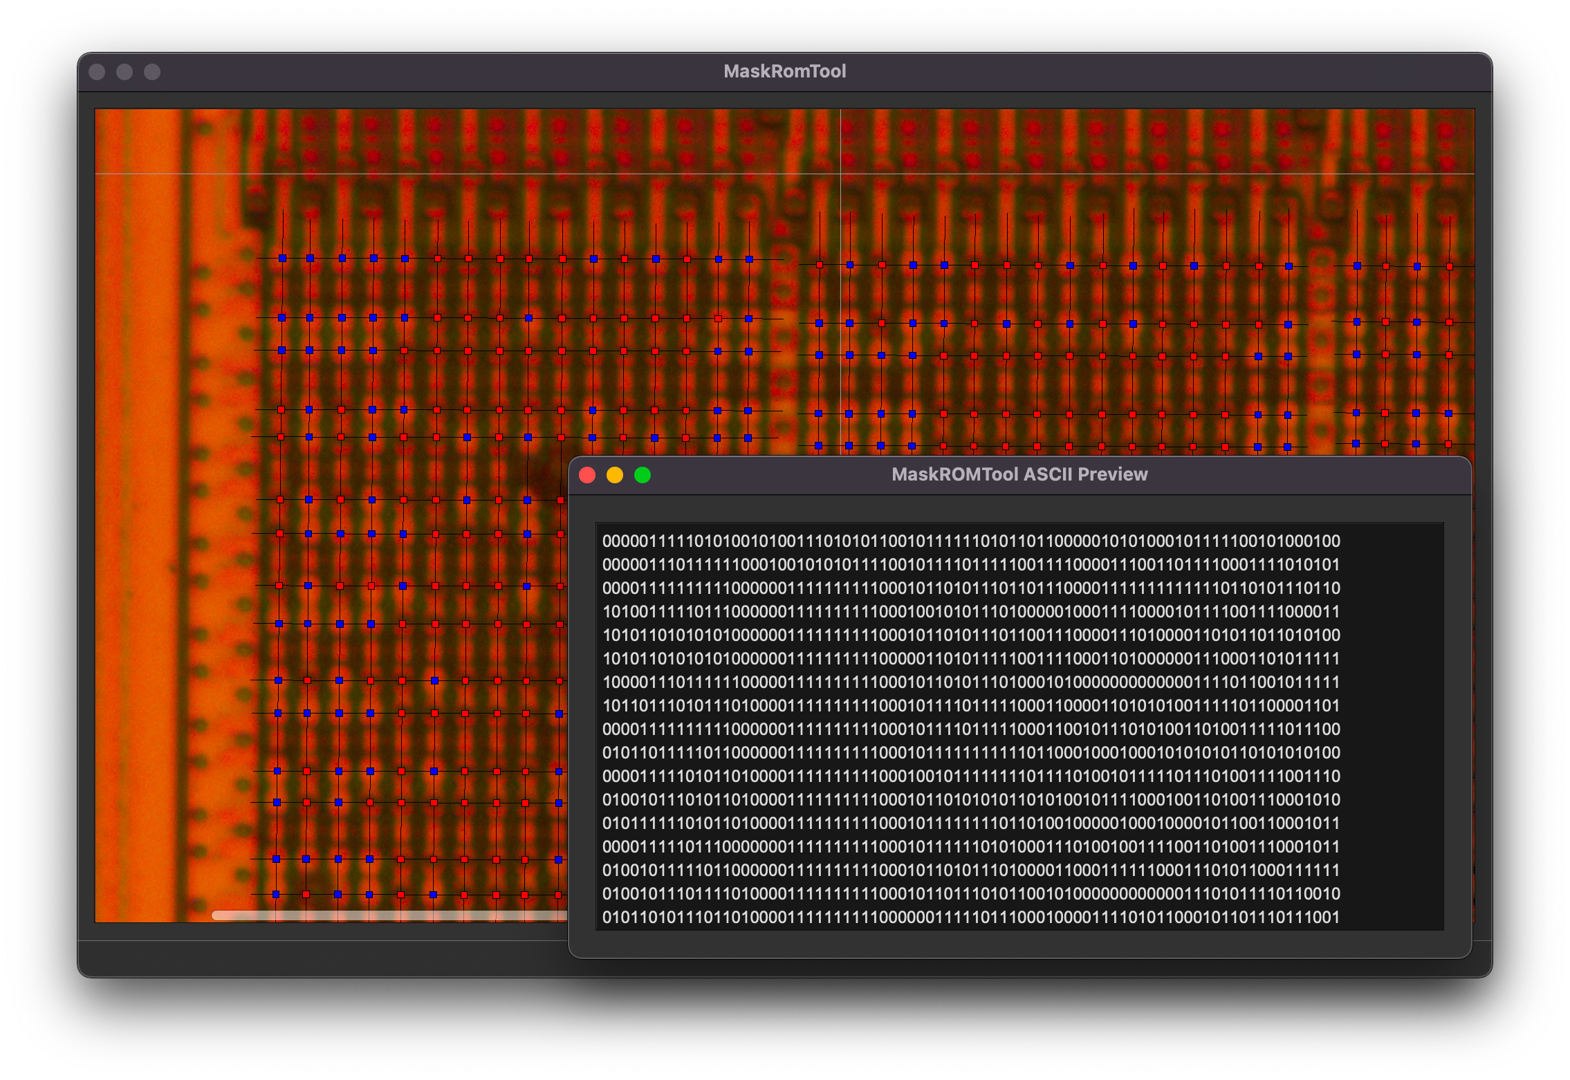Click the gray minimize button of main MaskRomTool window
Viewport: 1570px width, 1080px height.
coord(124,72)
